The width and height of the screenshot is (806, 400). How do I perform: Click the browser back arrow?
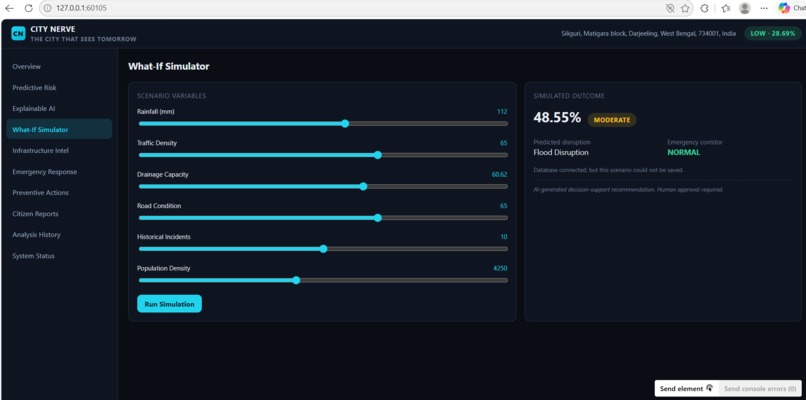pyautogui.click(x=9, y=8)
